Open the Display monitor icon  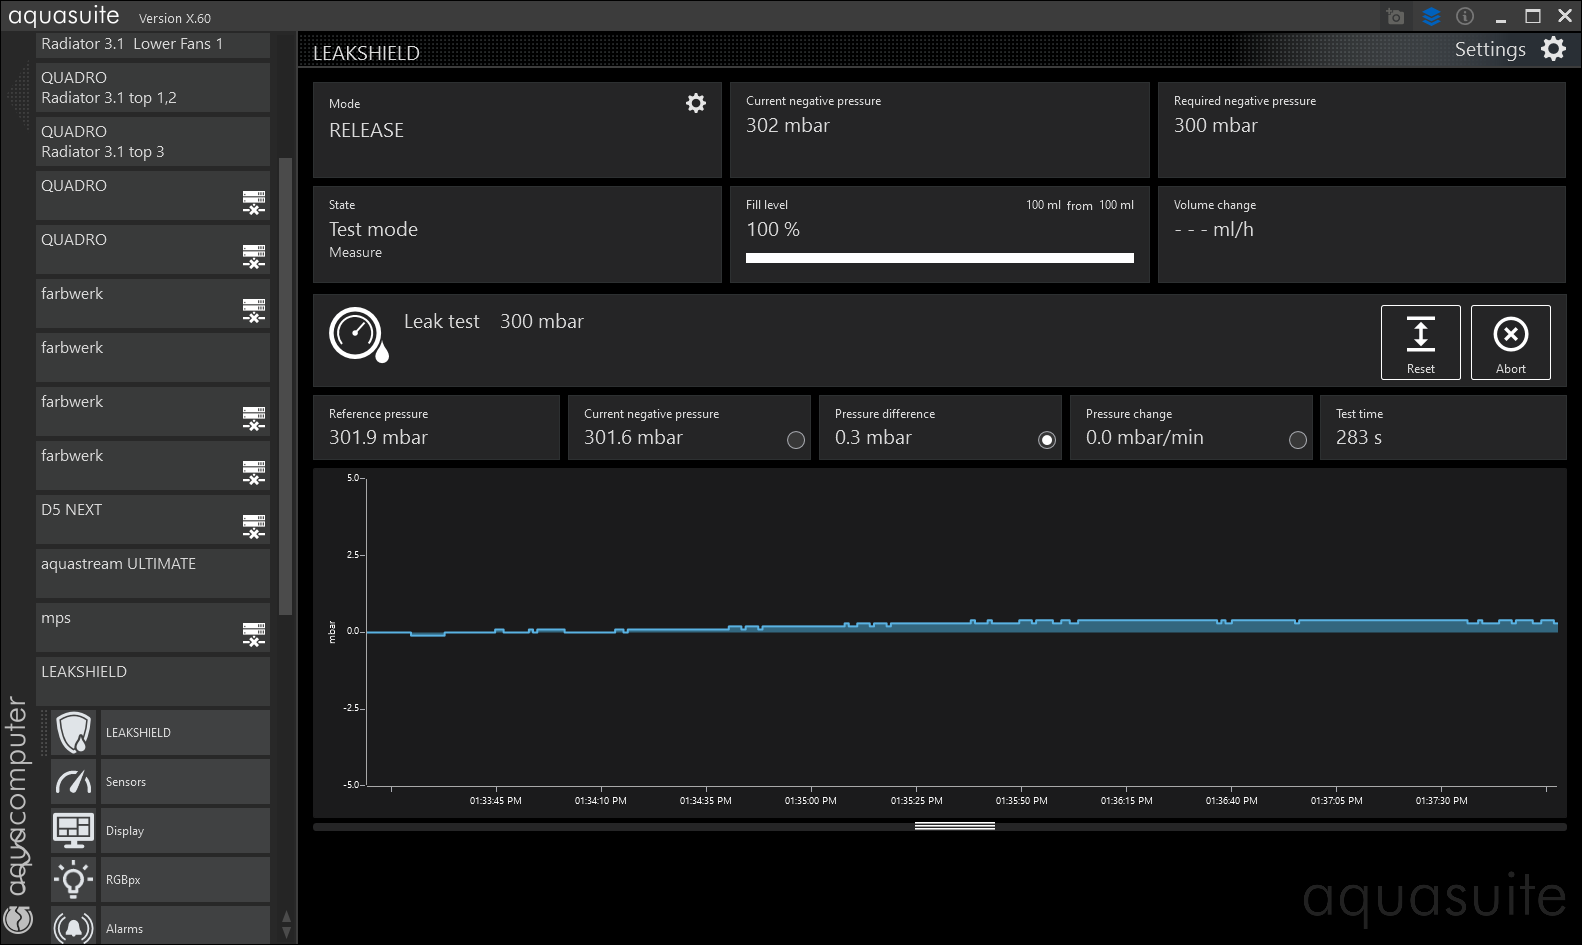74,831
